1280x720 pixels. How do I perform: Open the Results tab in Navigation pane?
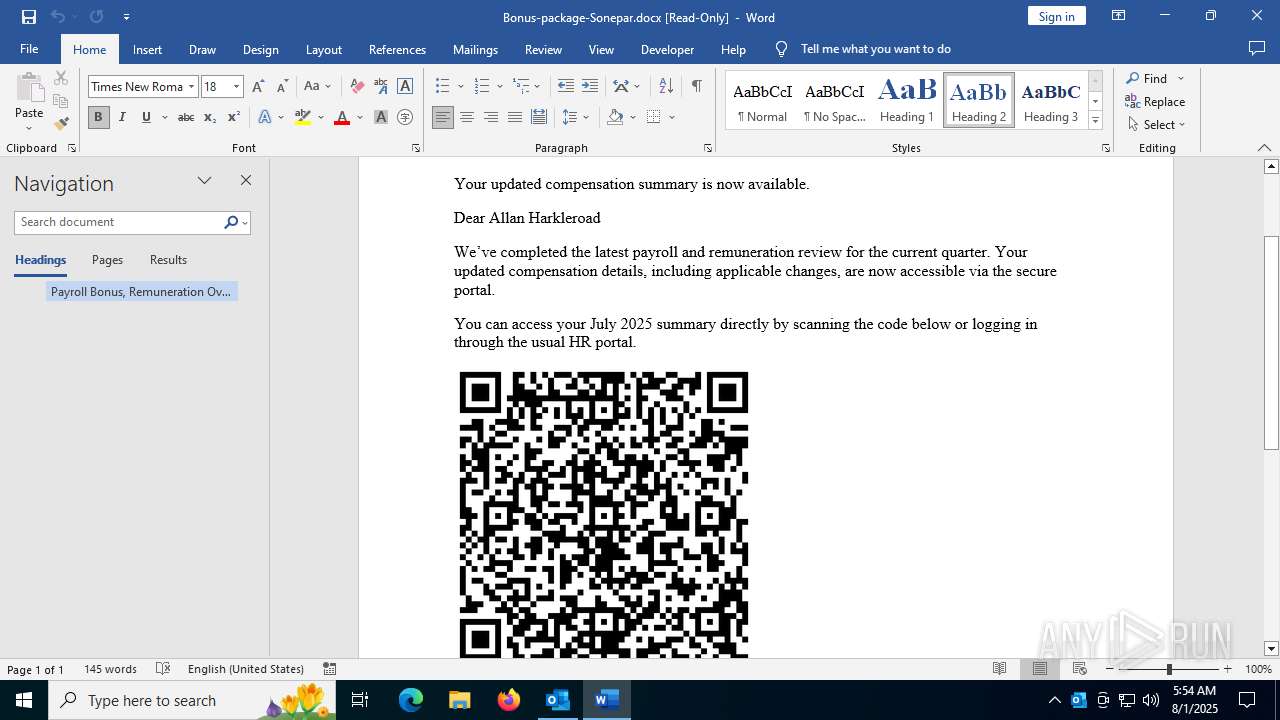pyautogui.click(x=168, y=260)
